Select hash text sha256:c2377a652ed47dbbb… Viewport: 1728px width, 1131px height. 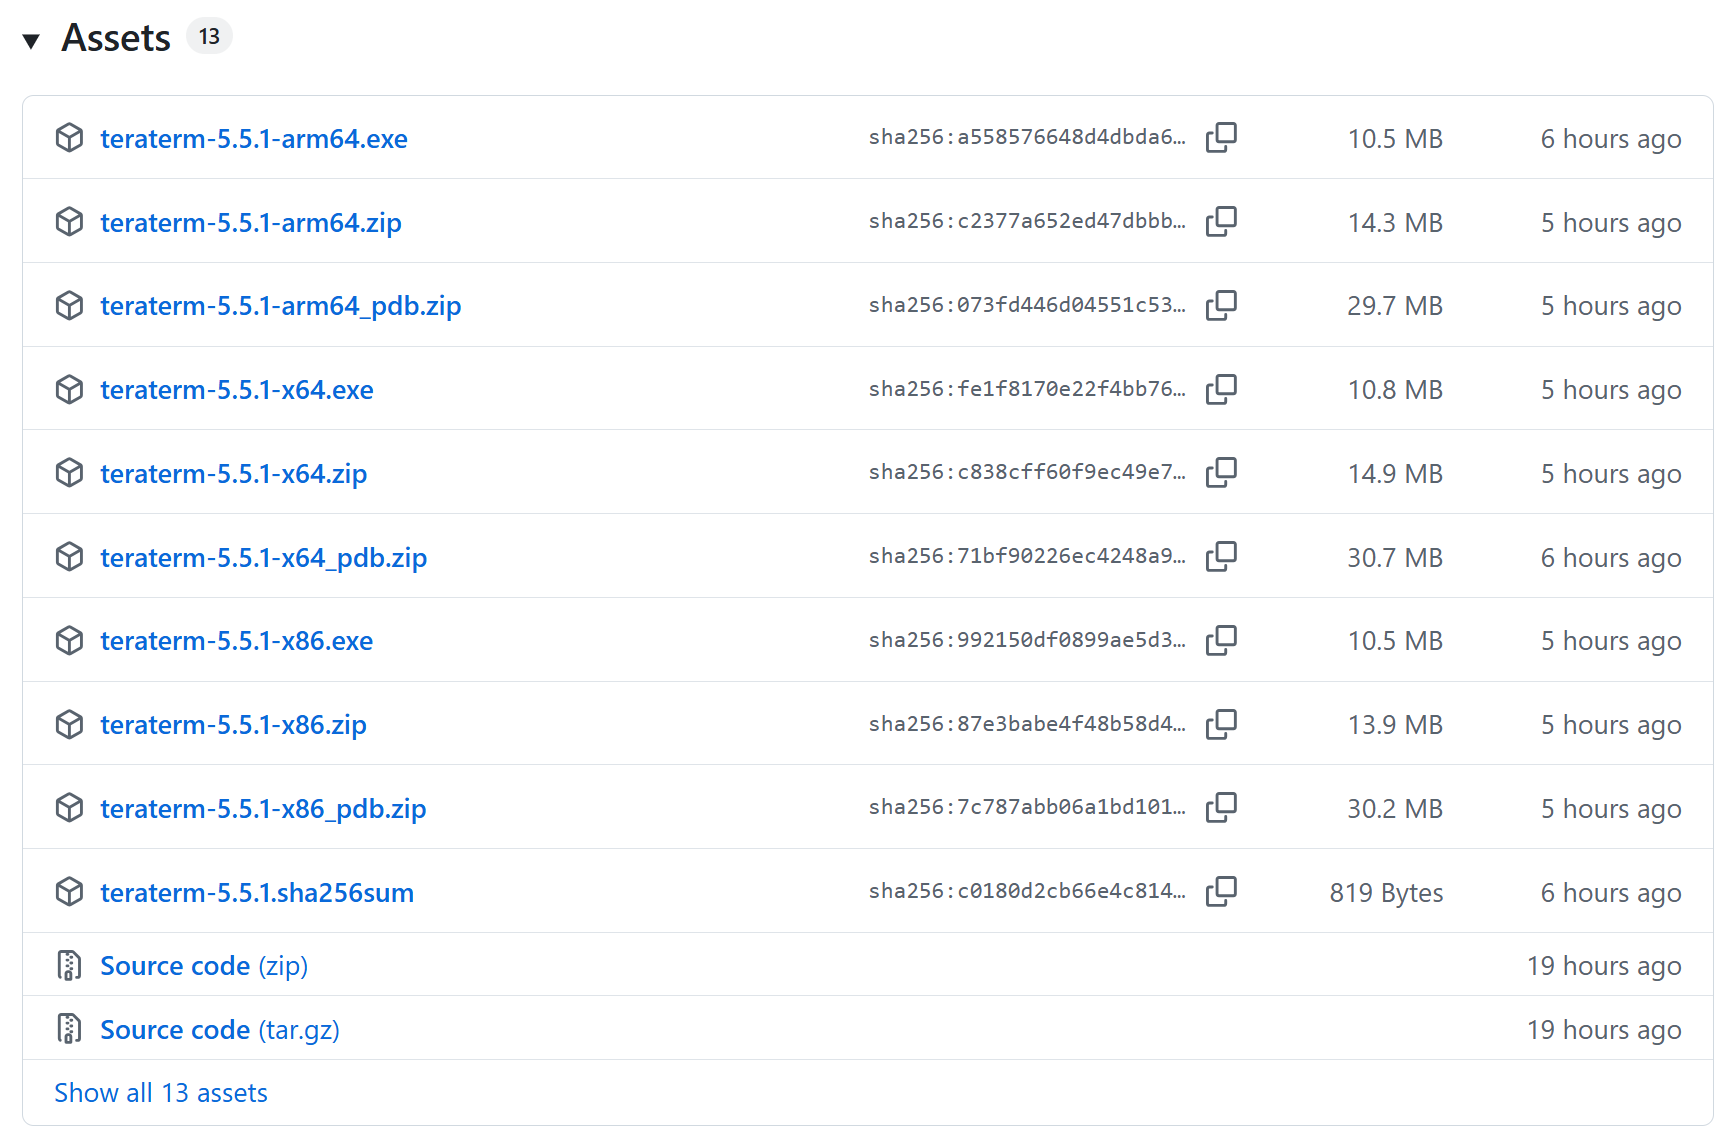coord(1027,221)
